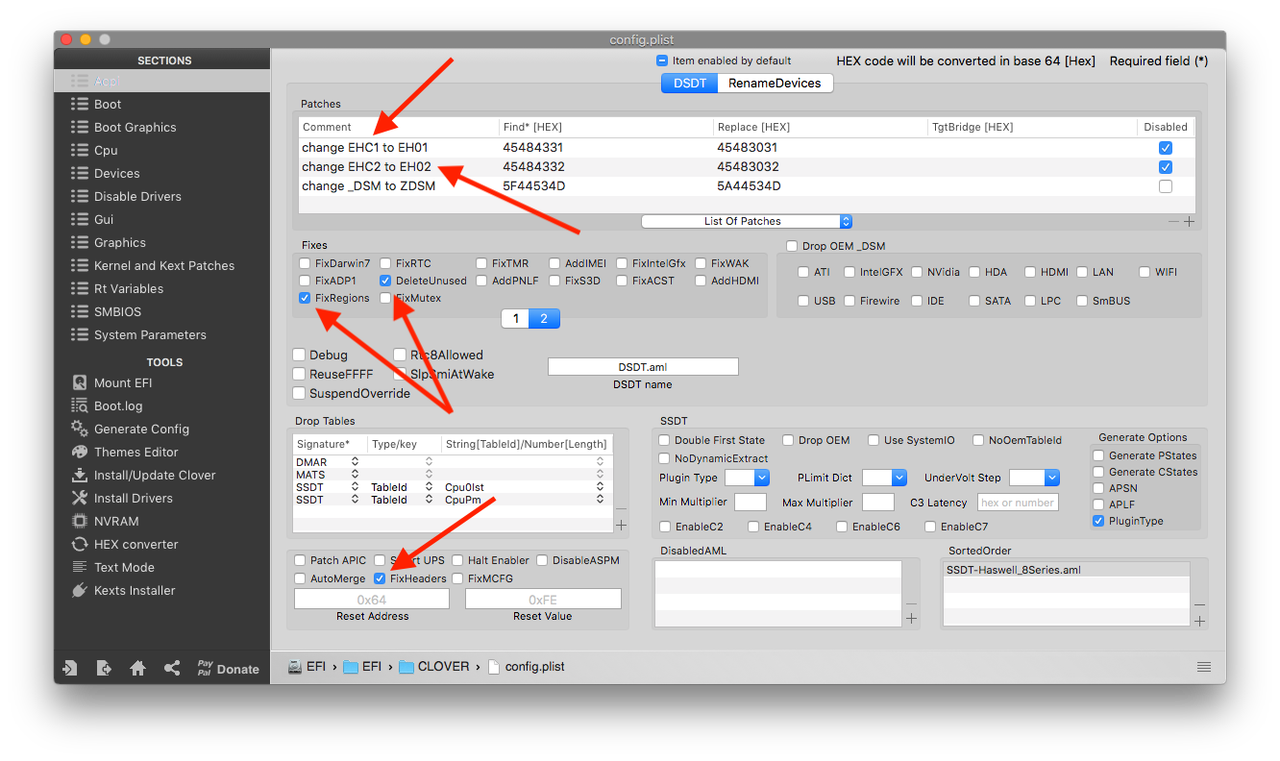Toggle the Generate PStates option
The height and width of the screenshot is (761, 1280).
tap(1099, 456)
